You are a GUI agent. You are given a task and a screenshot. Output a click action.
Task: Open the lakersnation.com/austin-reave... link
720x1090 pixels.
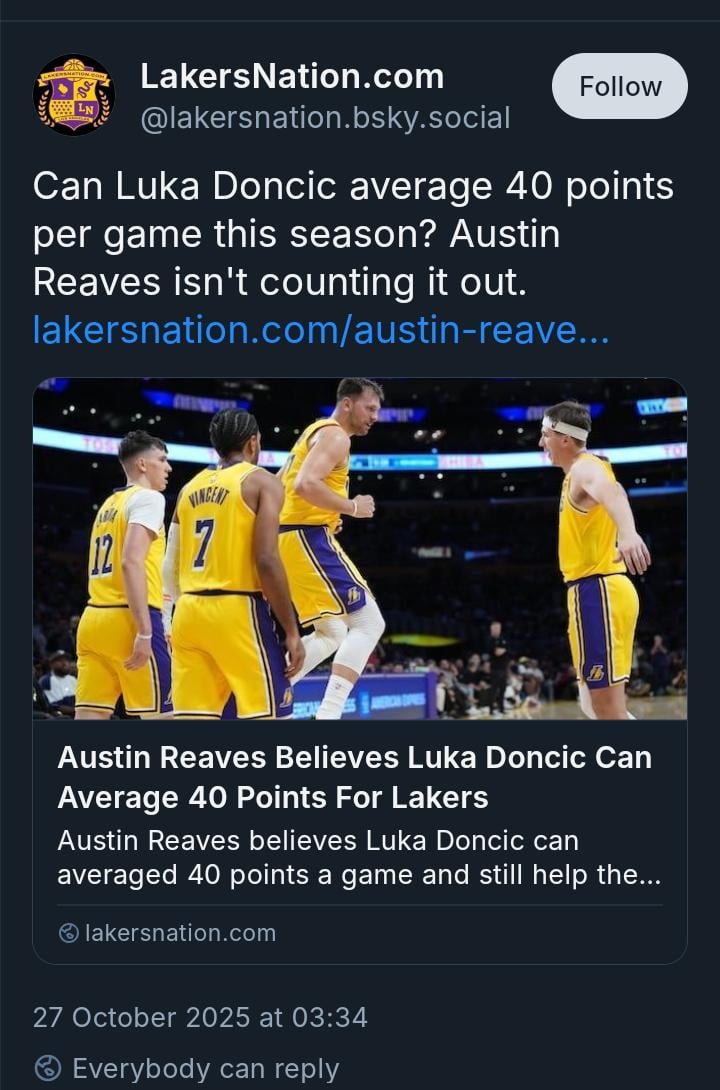320,329
